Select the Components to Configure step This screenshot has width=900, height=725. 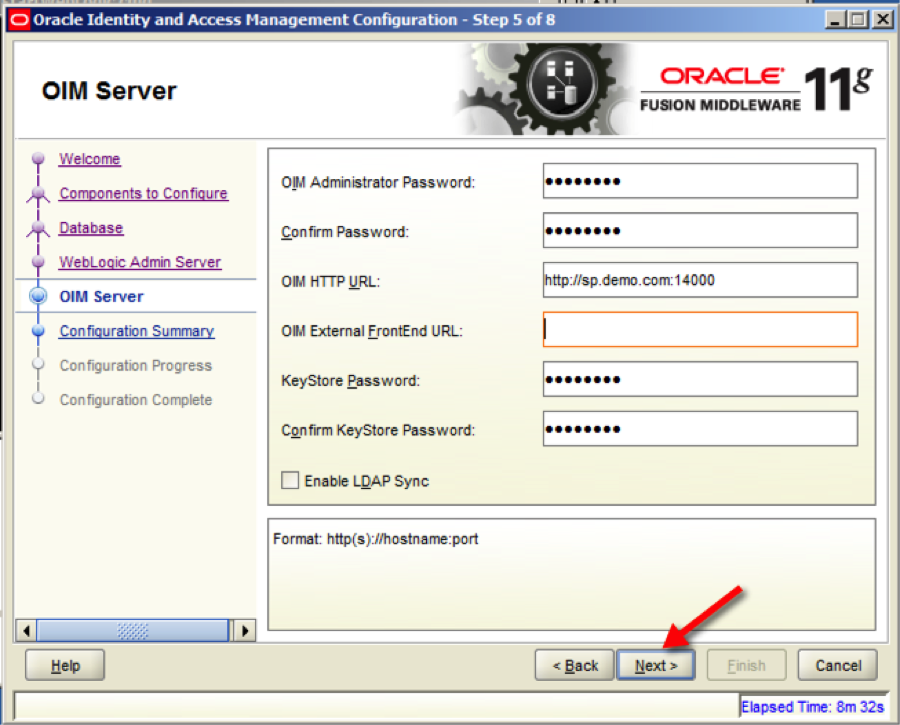(143, 193)
